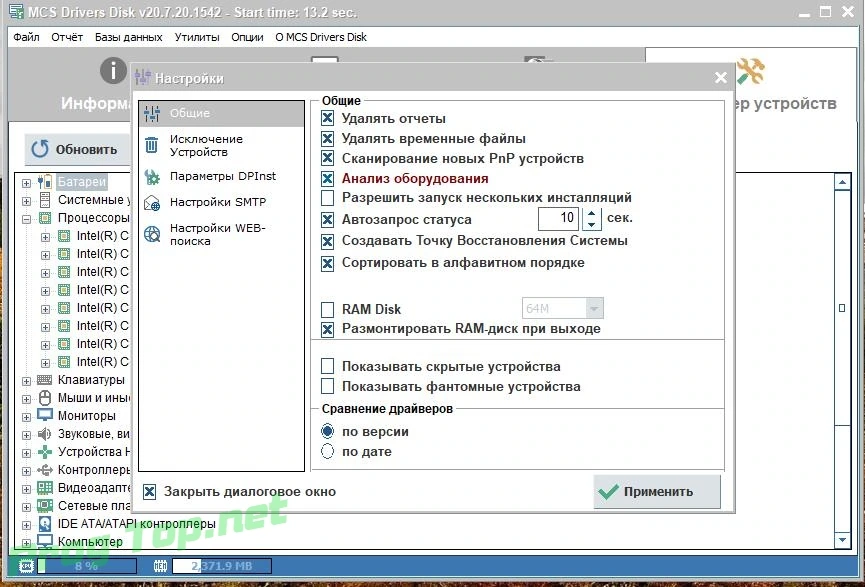Expand the Батареи tree node
The image size is (865, 587).
click(x=26, y=183)
